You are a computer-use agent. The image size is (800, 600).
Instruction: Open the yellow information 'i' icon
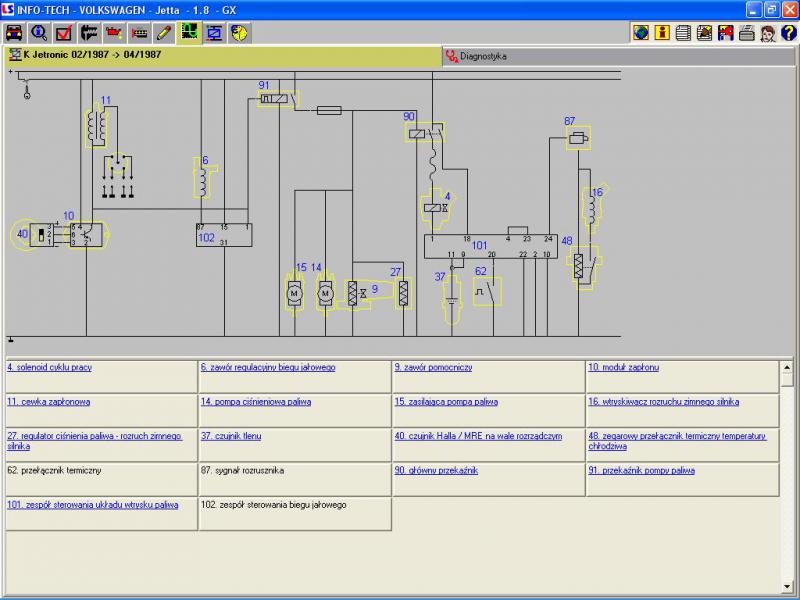point(662,33)
